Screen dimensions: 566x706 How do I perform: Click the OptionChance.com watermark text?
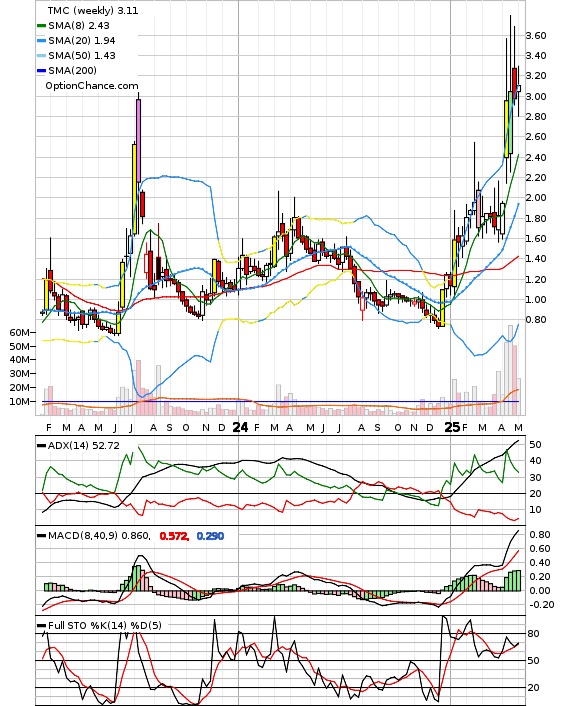(x=92, y=86)
